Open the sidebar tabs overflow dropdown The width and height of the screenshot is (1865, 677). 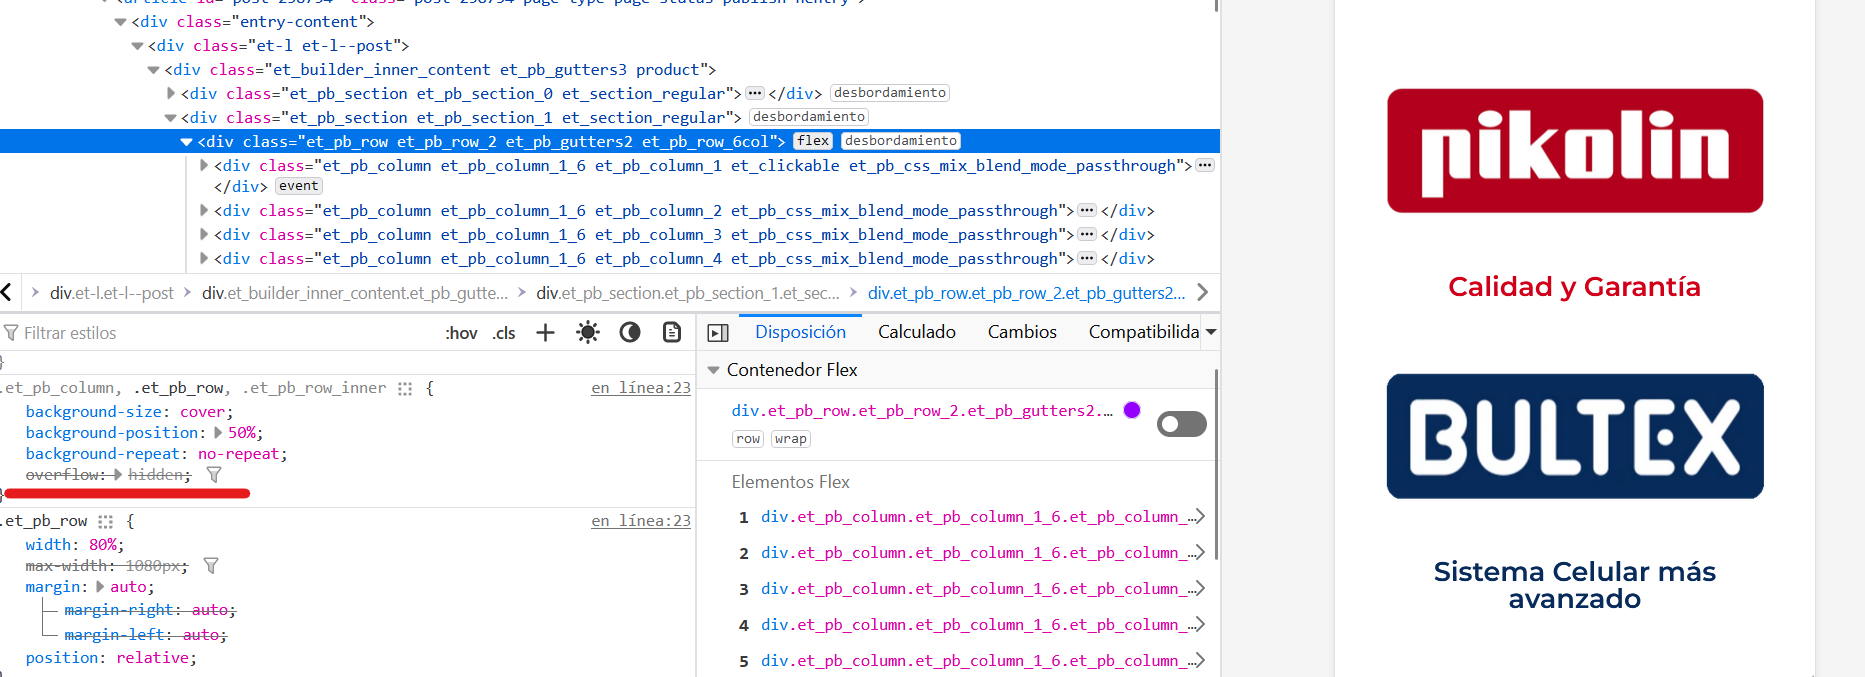[x=1211, y=332]
